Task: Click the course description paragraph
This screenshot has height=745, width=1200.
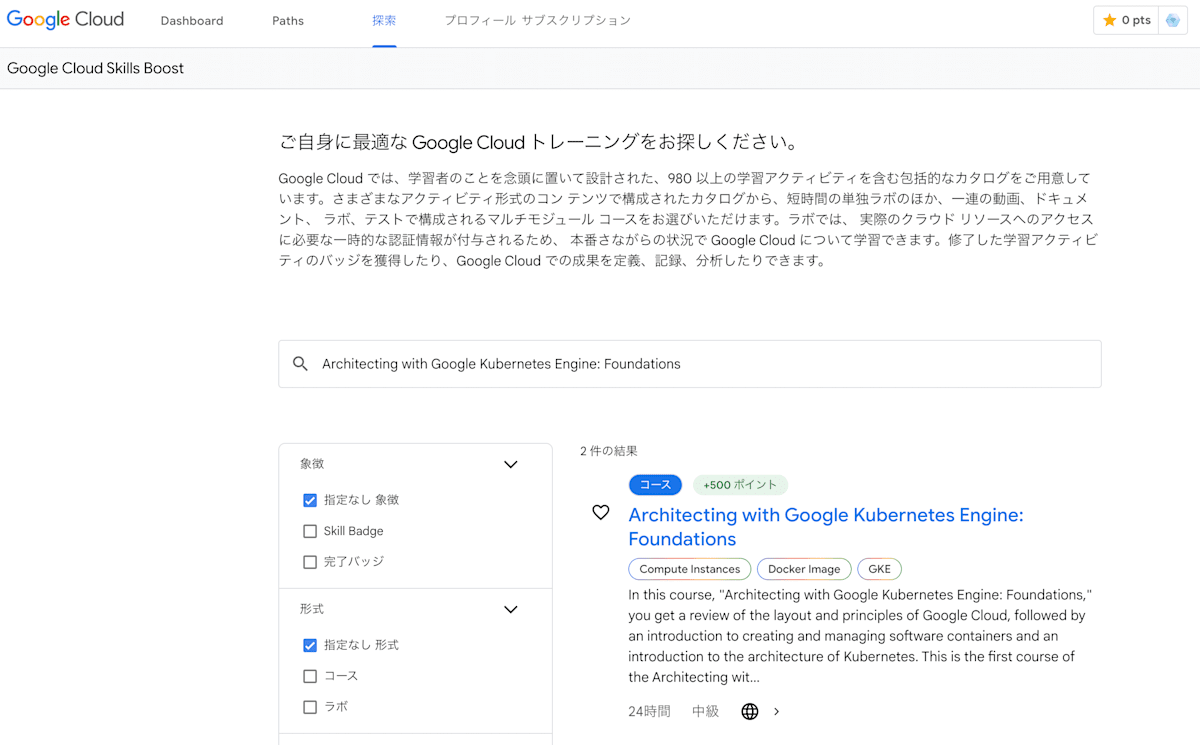Action: click(x=860, y=636)
